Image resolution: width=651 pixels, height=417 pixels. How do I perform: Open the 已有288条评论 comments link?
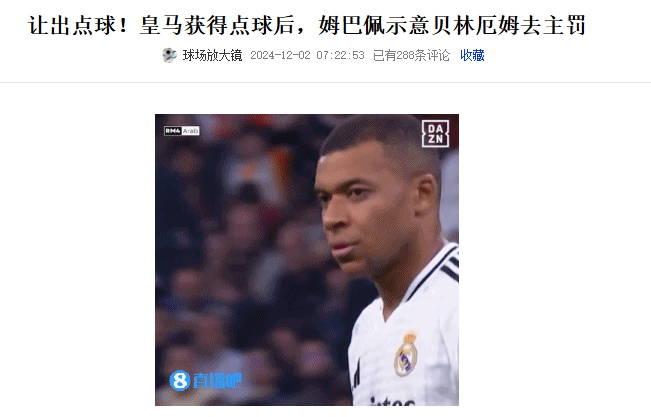point(411,55)
